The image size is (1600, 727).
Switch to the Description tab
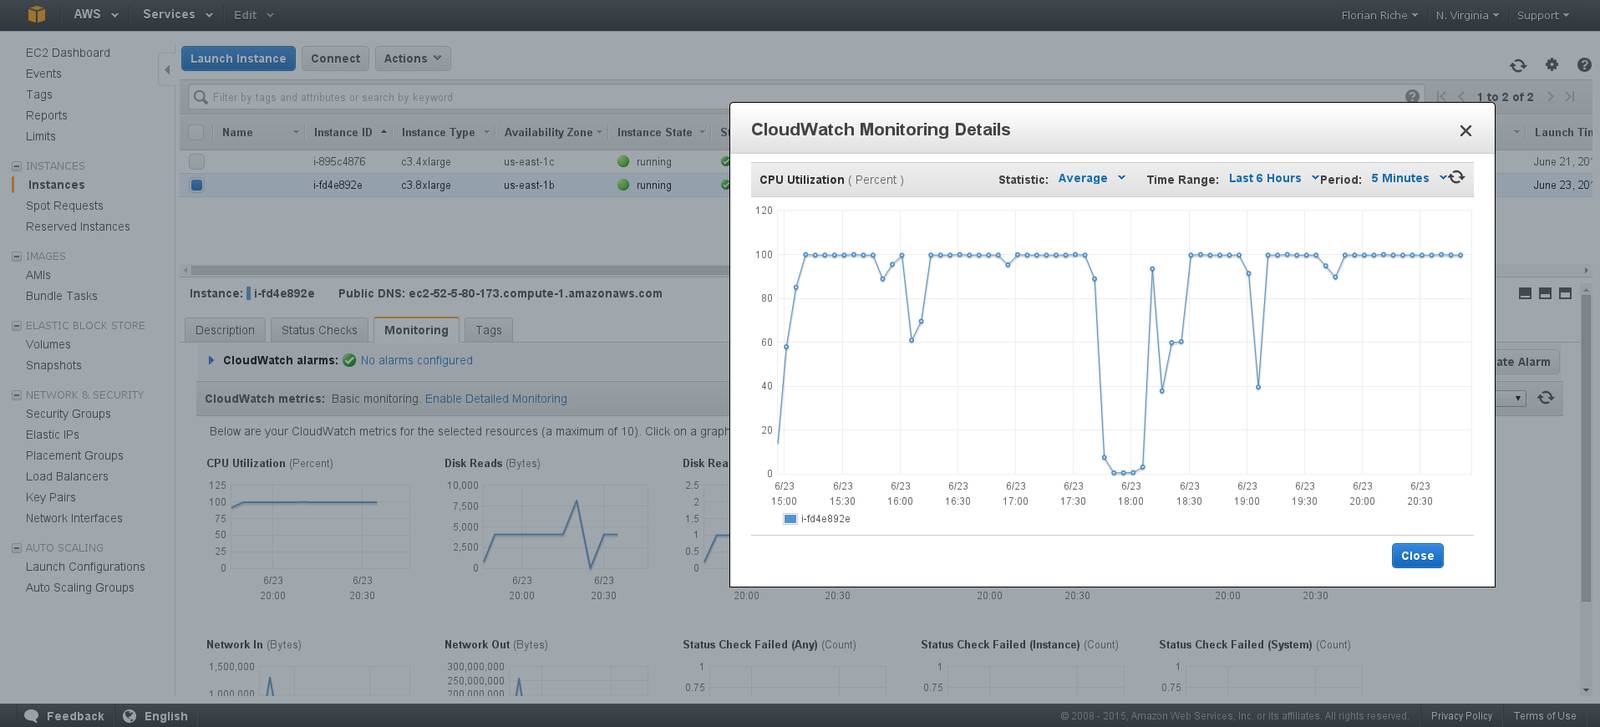point(225,330)
